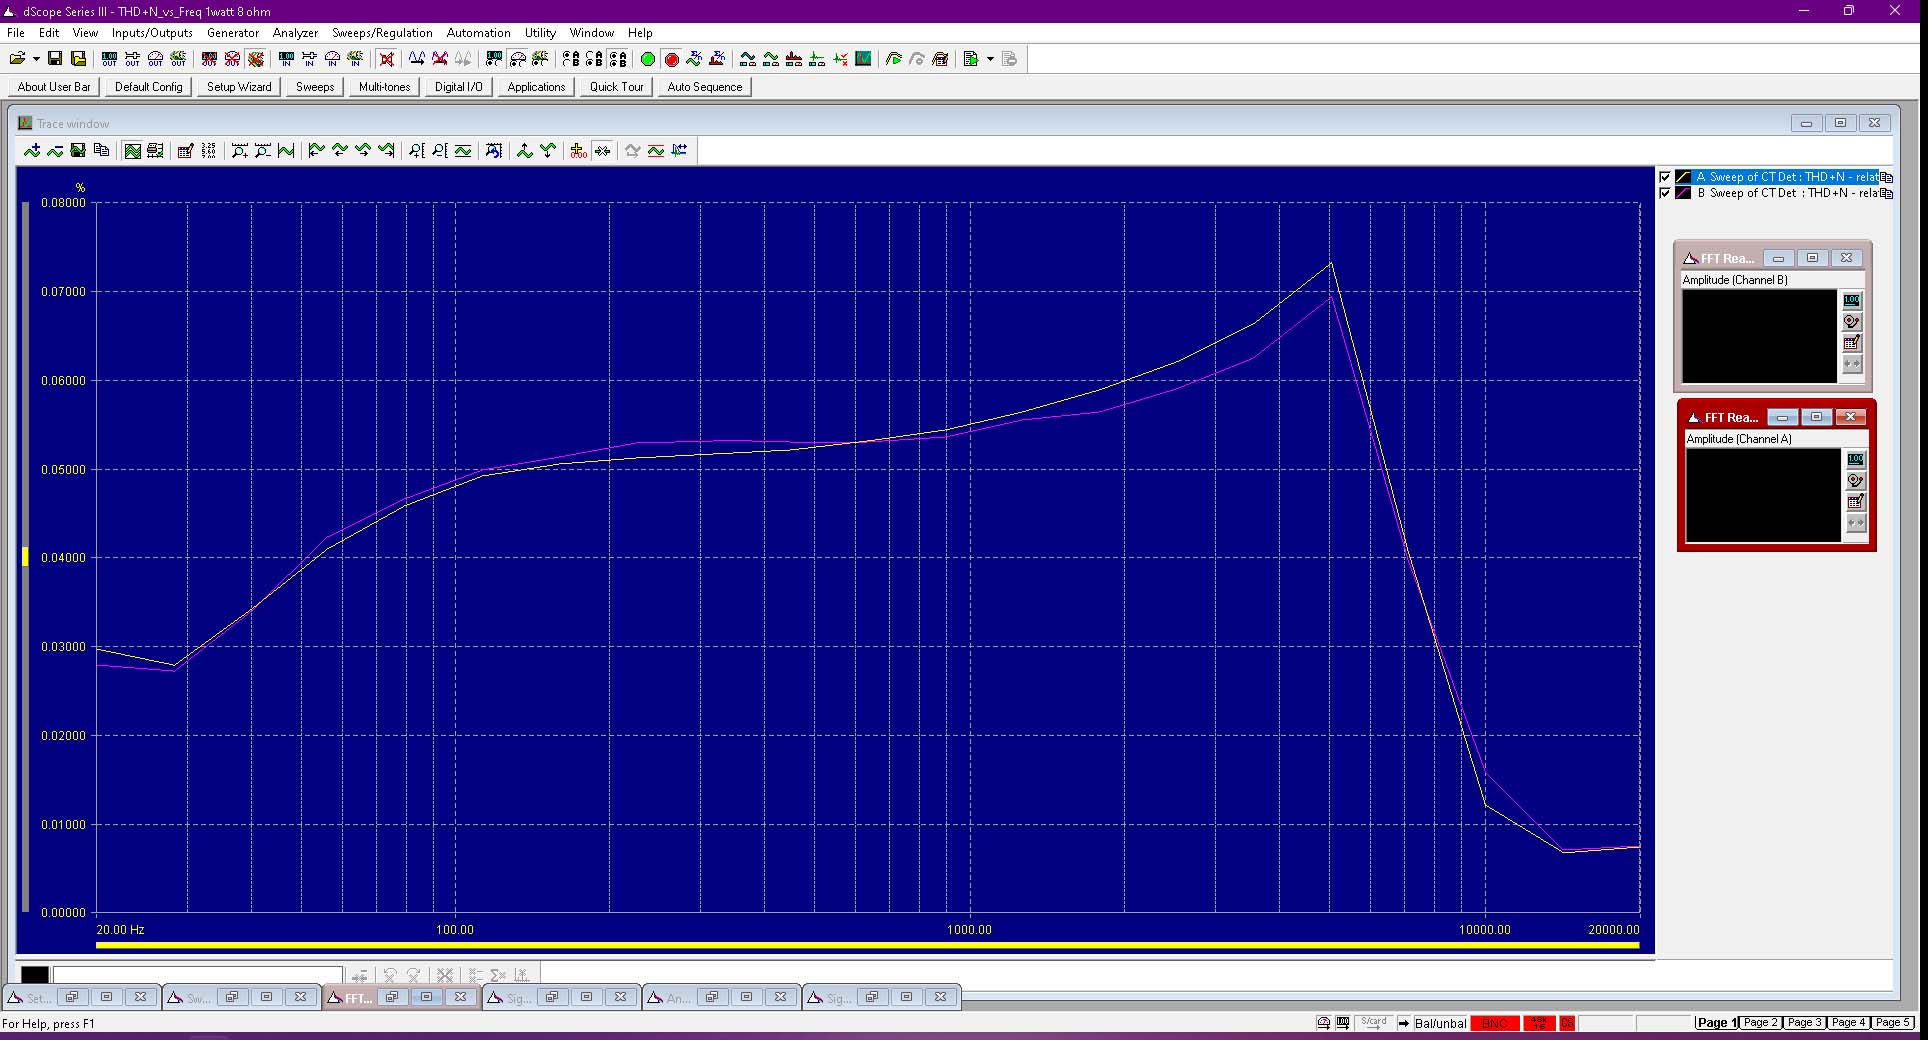The width and height of the screenshot is (1928, 1040).
Task: Click the Add trace icon in Trace window
Action: (33, 151)
